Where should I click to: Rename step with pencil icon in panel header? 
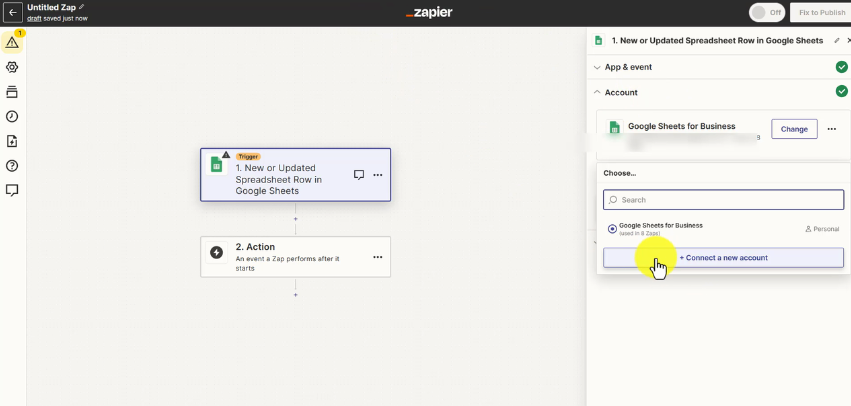pos(837,41)
